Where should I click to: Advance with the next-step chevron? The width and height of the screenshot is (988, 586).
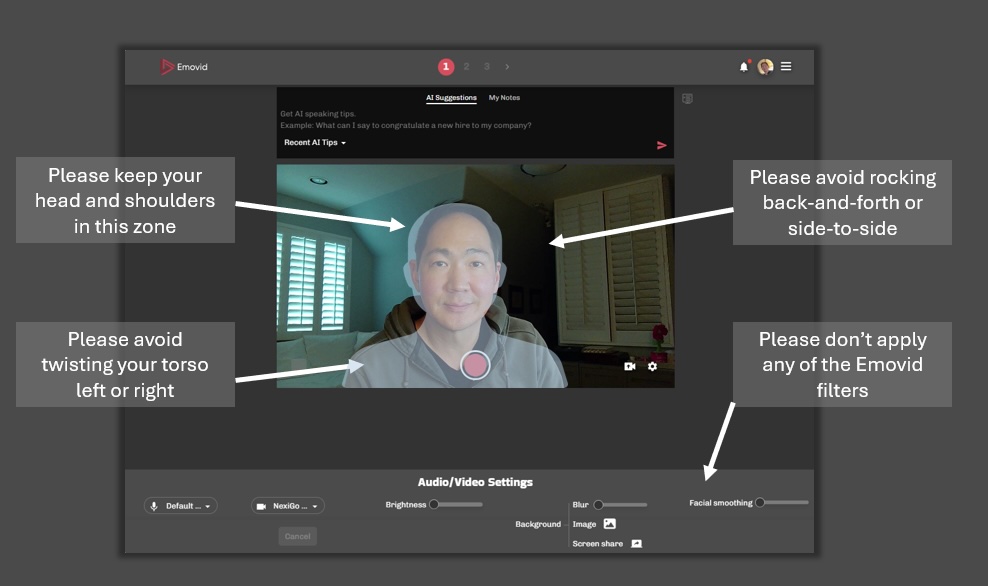pos(507,66)
